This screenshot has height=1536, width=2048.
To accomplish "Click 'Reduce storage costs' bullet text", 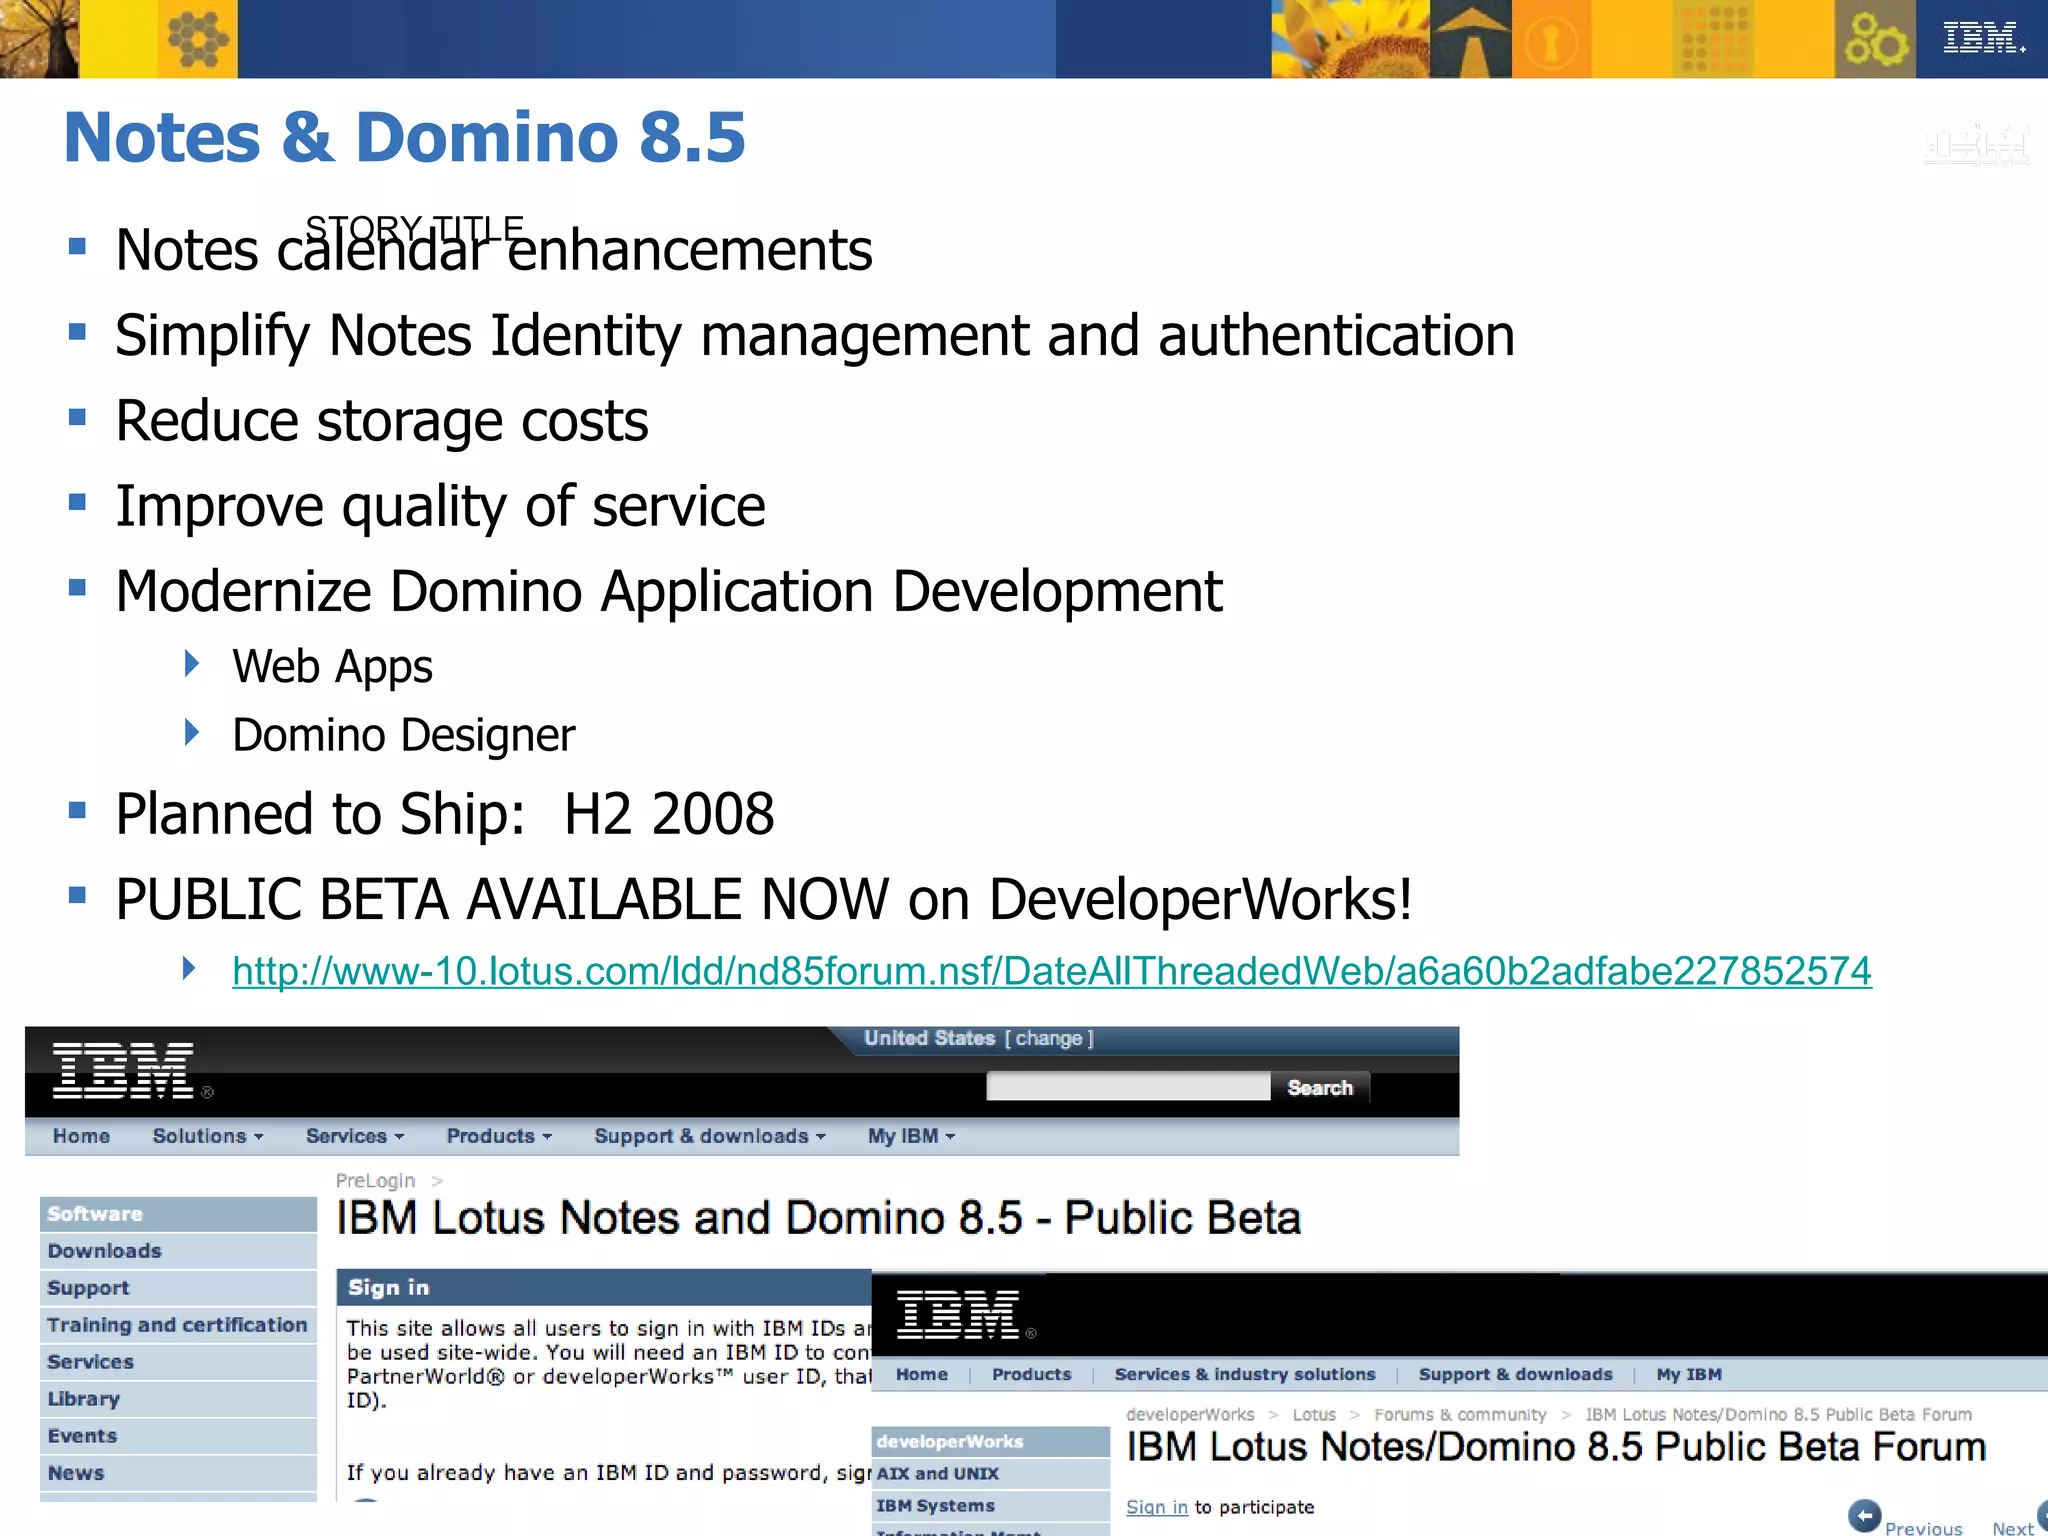I will click(382, 421).
